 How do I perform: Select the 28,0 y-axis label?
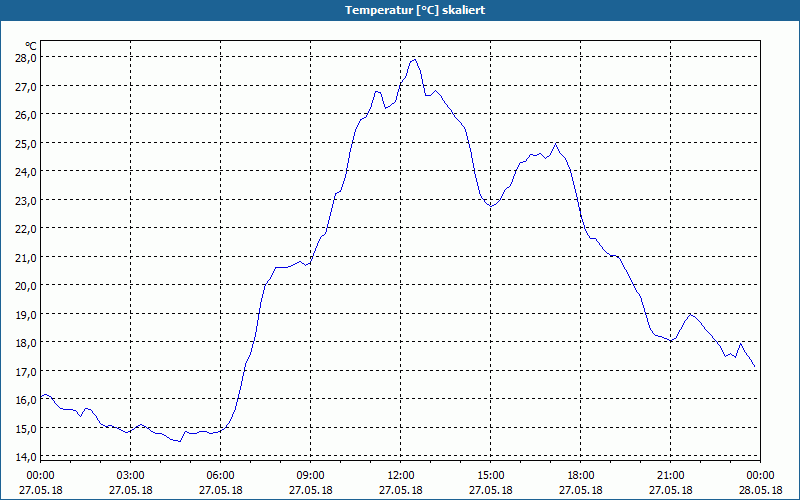tap(27, 58)
